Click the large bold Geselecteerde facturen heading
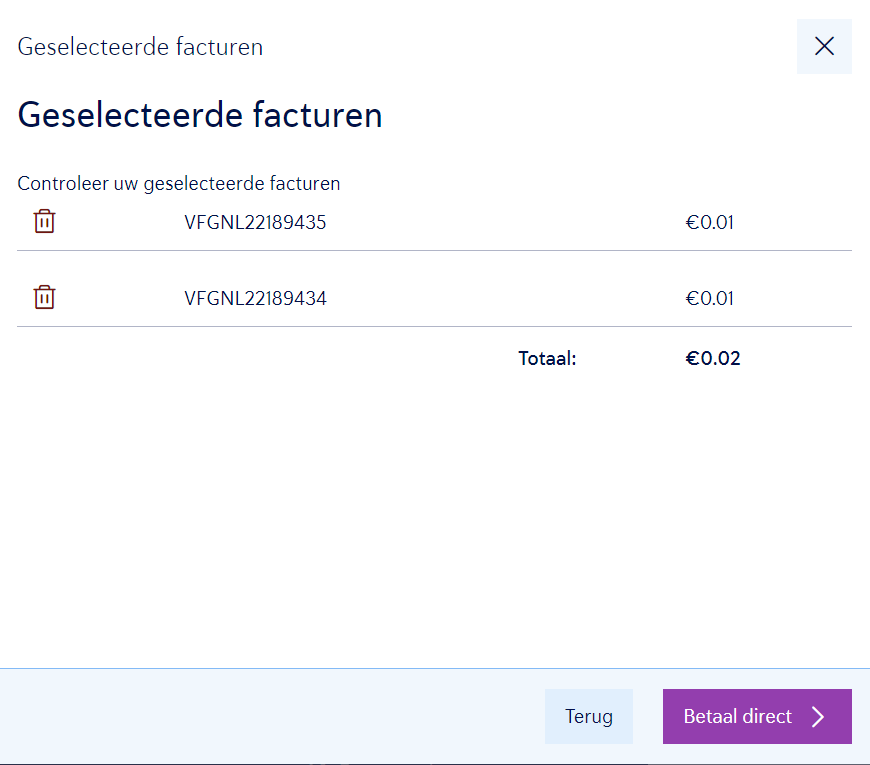The height and width of the screenshot is (765, 870). pyautogui.click(x=200, y=116)
